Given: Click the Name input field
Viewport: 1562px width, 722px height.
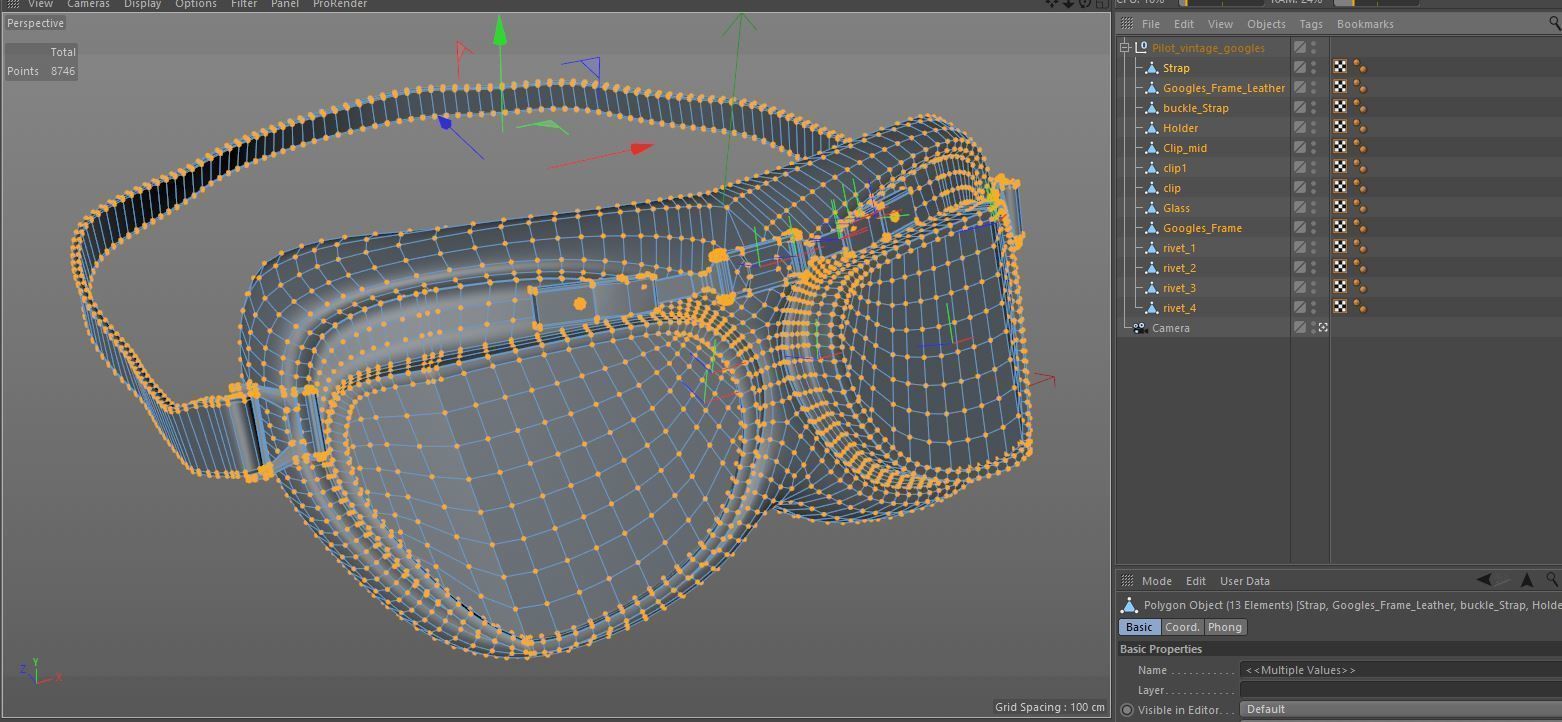Looking at the screenshot, I should click(x=1400, y=670).
